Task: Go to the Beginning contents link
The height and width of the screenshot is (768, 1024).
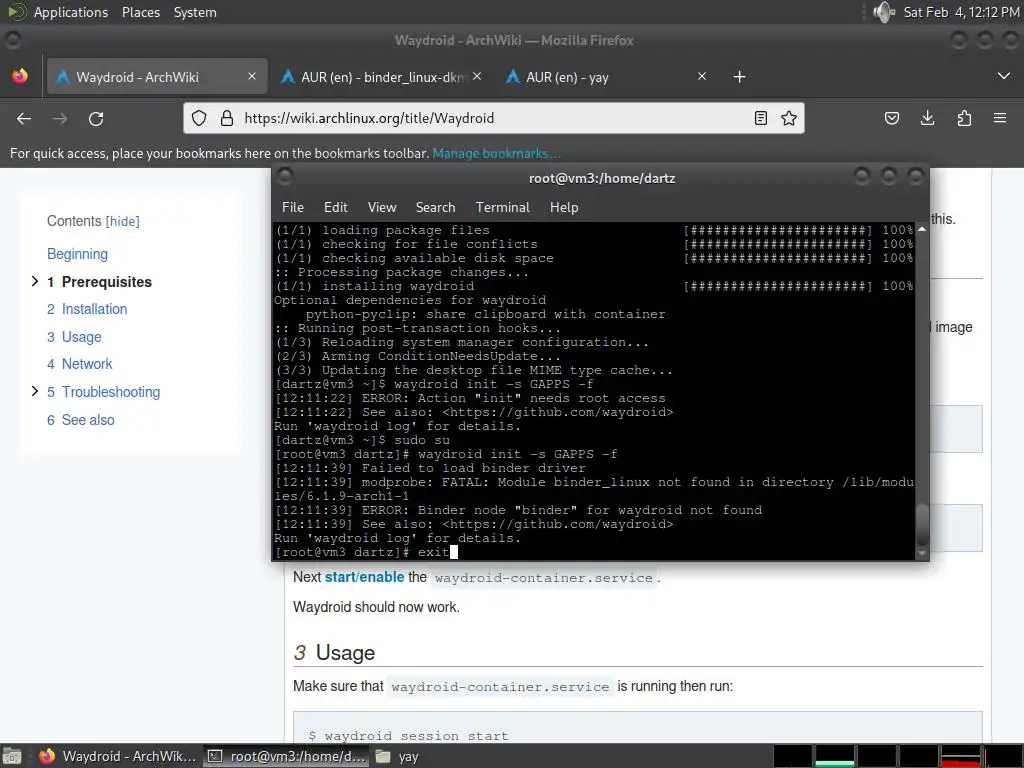Action: click(78, 254)
